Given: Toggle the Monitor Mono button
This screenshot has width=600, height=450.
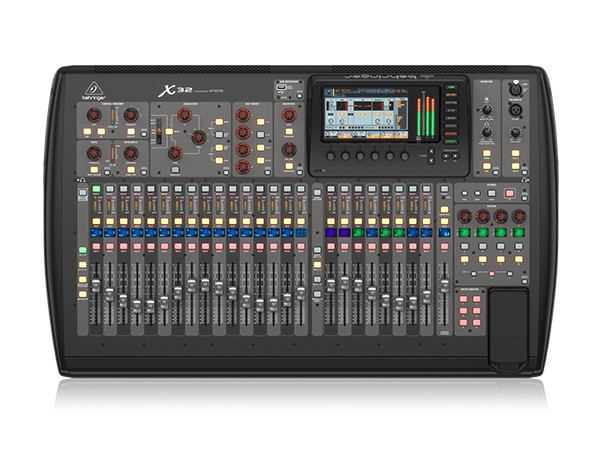Looking at the screenshot, I should click(486, 153).
